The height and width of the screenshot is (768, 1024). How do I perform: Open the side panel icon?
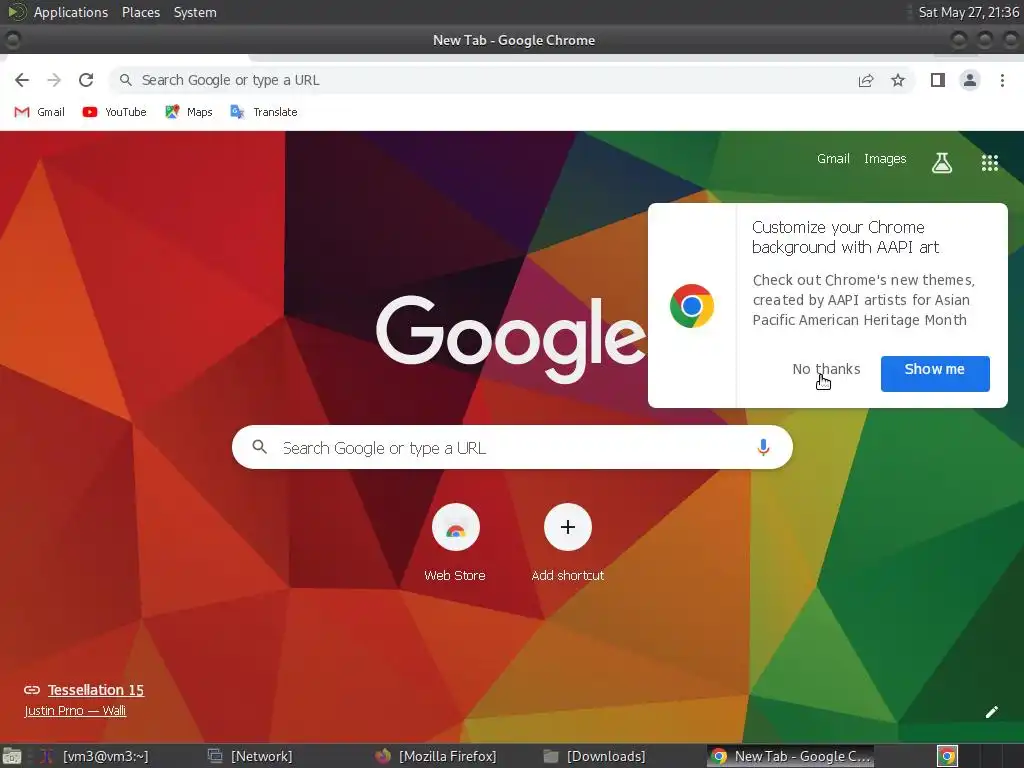938,80
